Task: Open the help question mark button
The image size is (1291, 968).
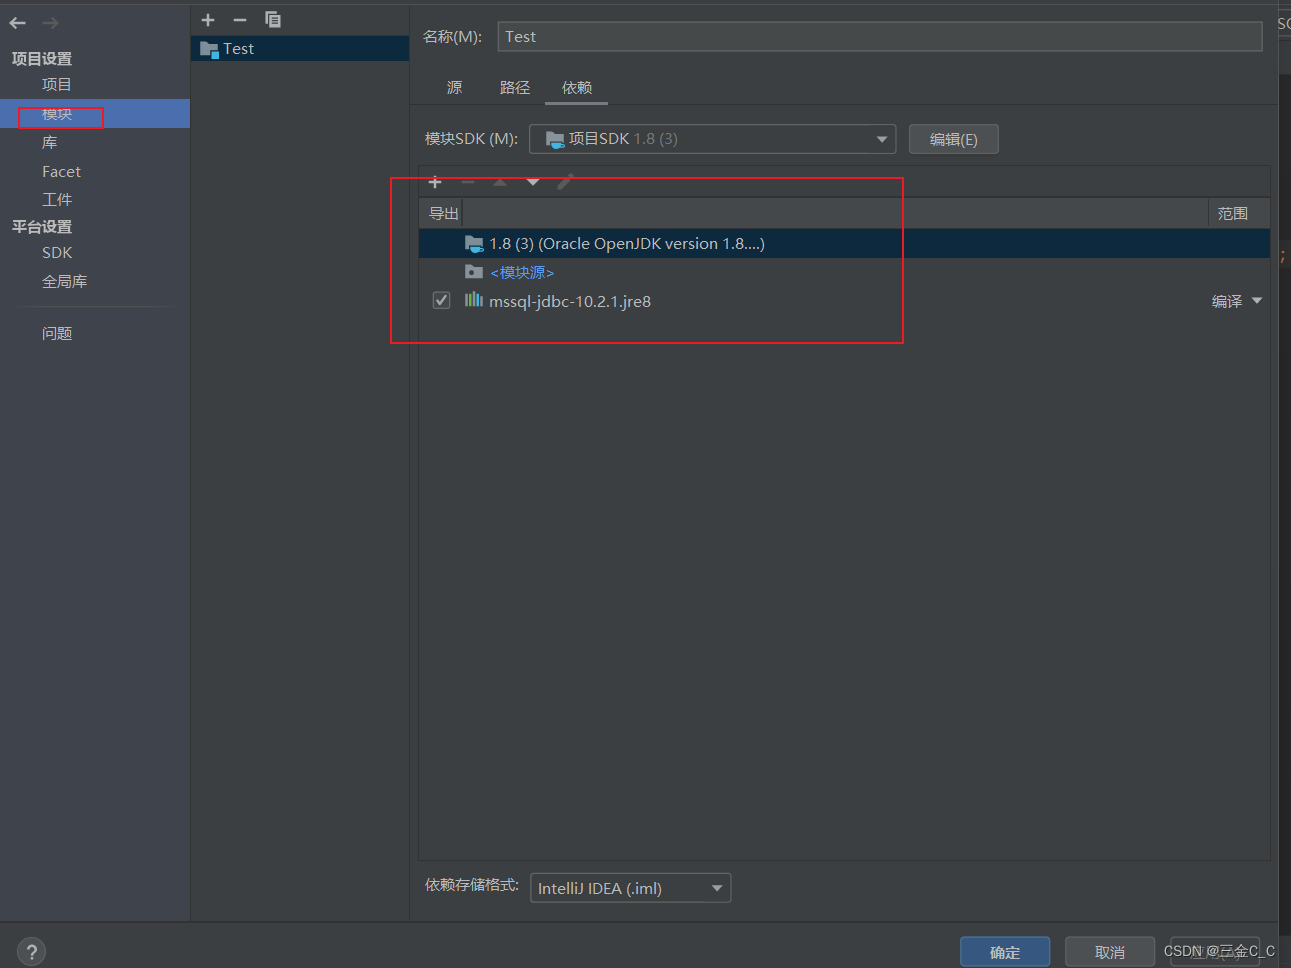Action: click(31, 952)
